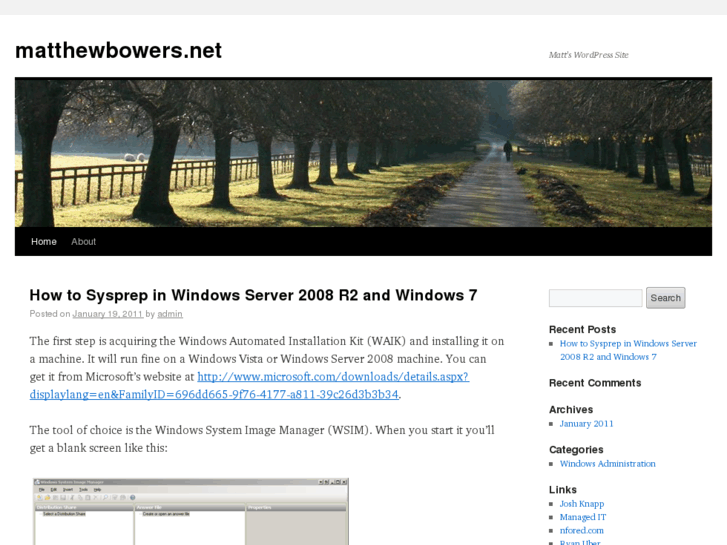Open the Windows Administration category
Image resolution: width=727 pixels, height=545 pixels.
tap(607, 464)
